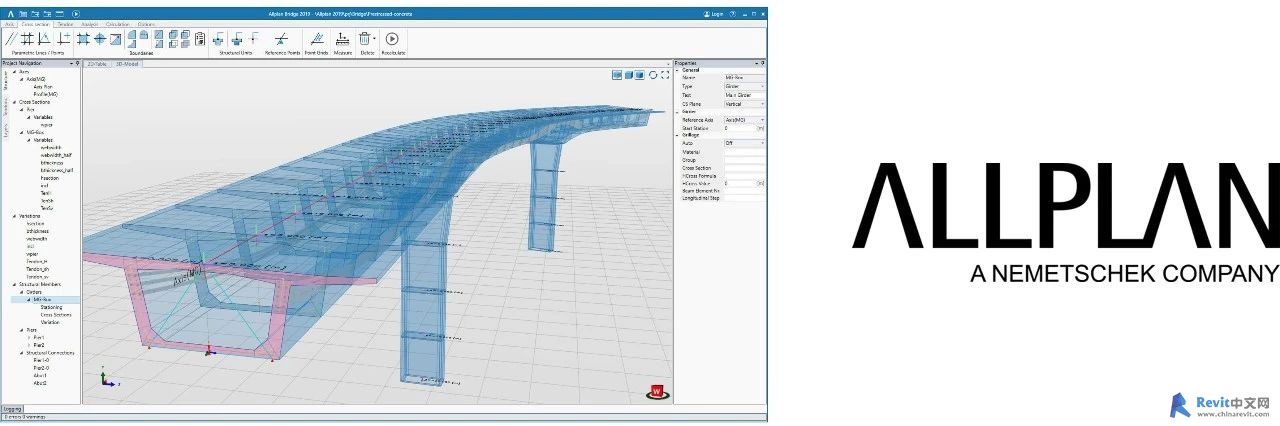Click the Text field showing Main Girder
This screenshot has width=1280, height=426.
(x=745, y=95)
